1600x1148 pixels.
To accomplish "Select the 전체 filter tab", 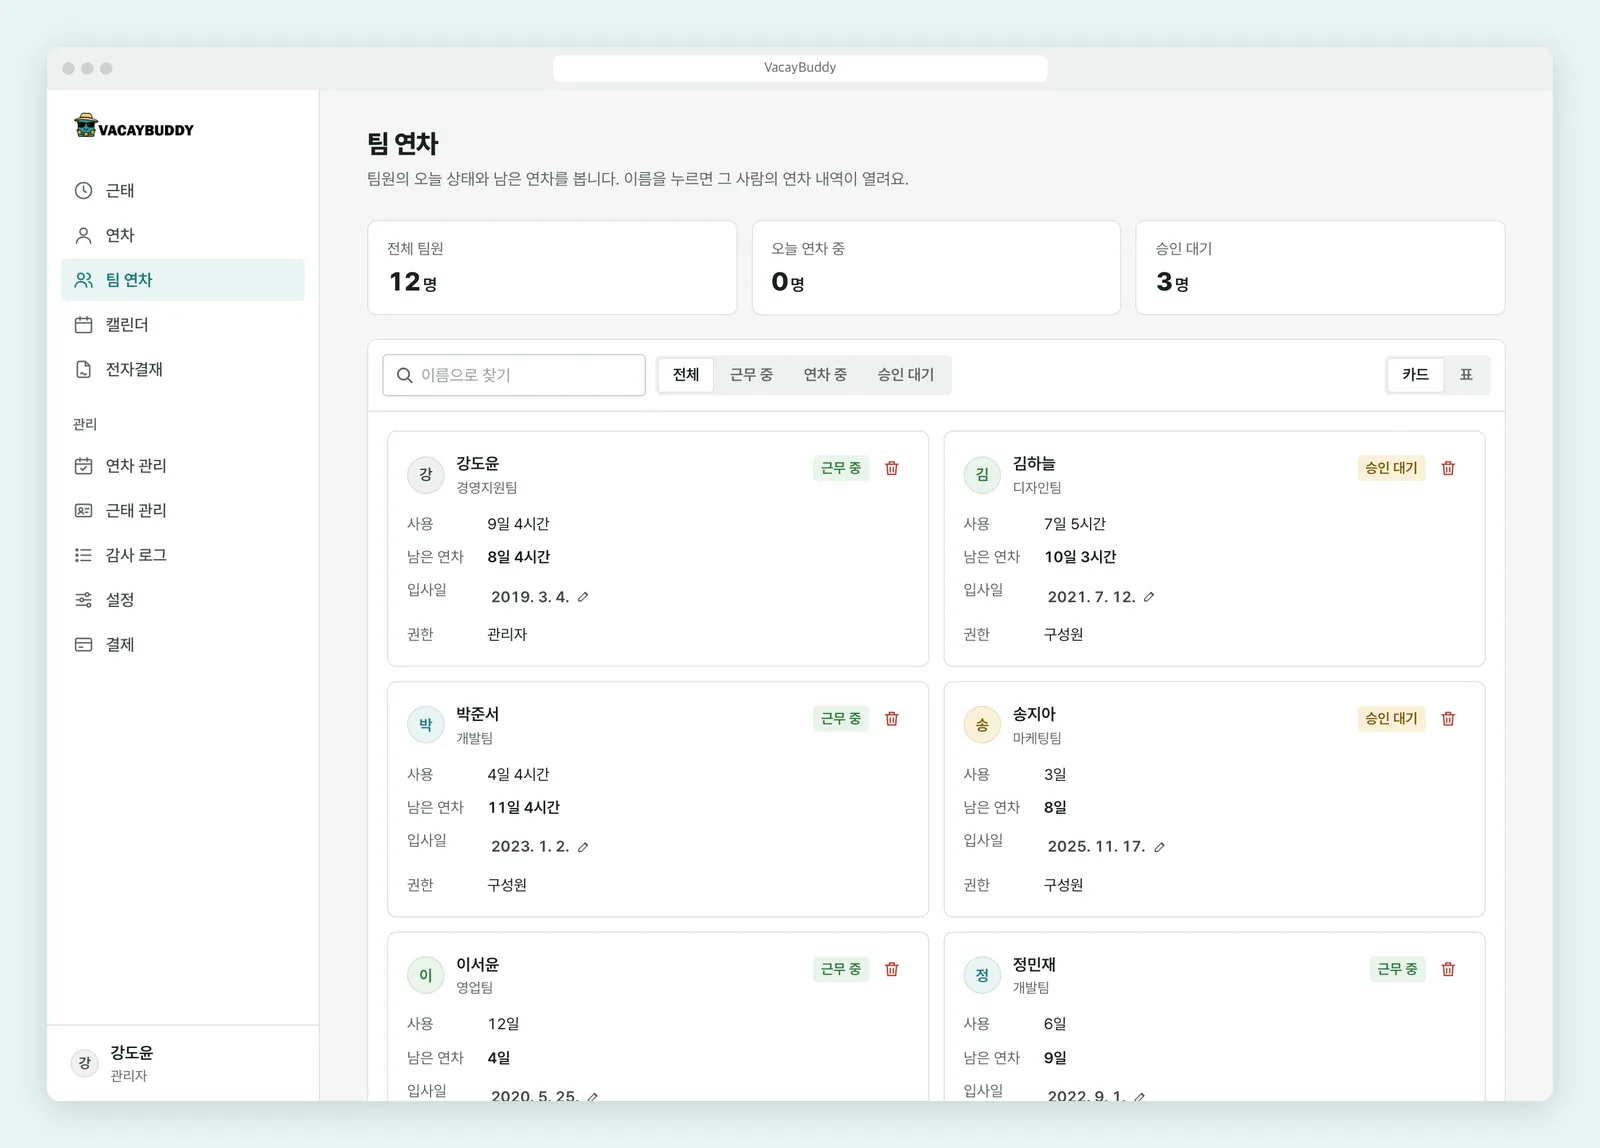I will coord(686,375).
